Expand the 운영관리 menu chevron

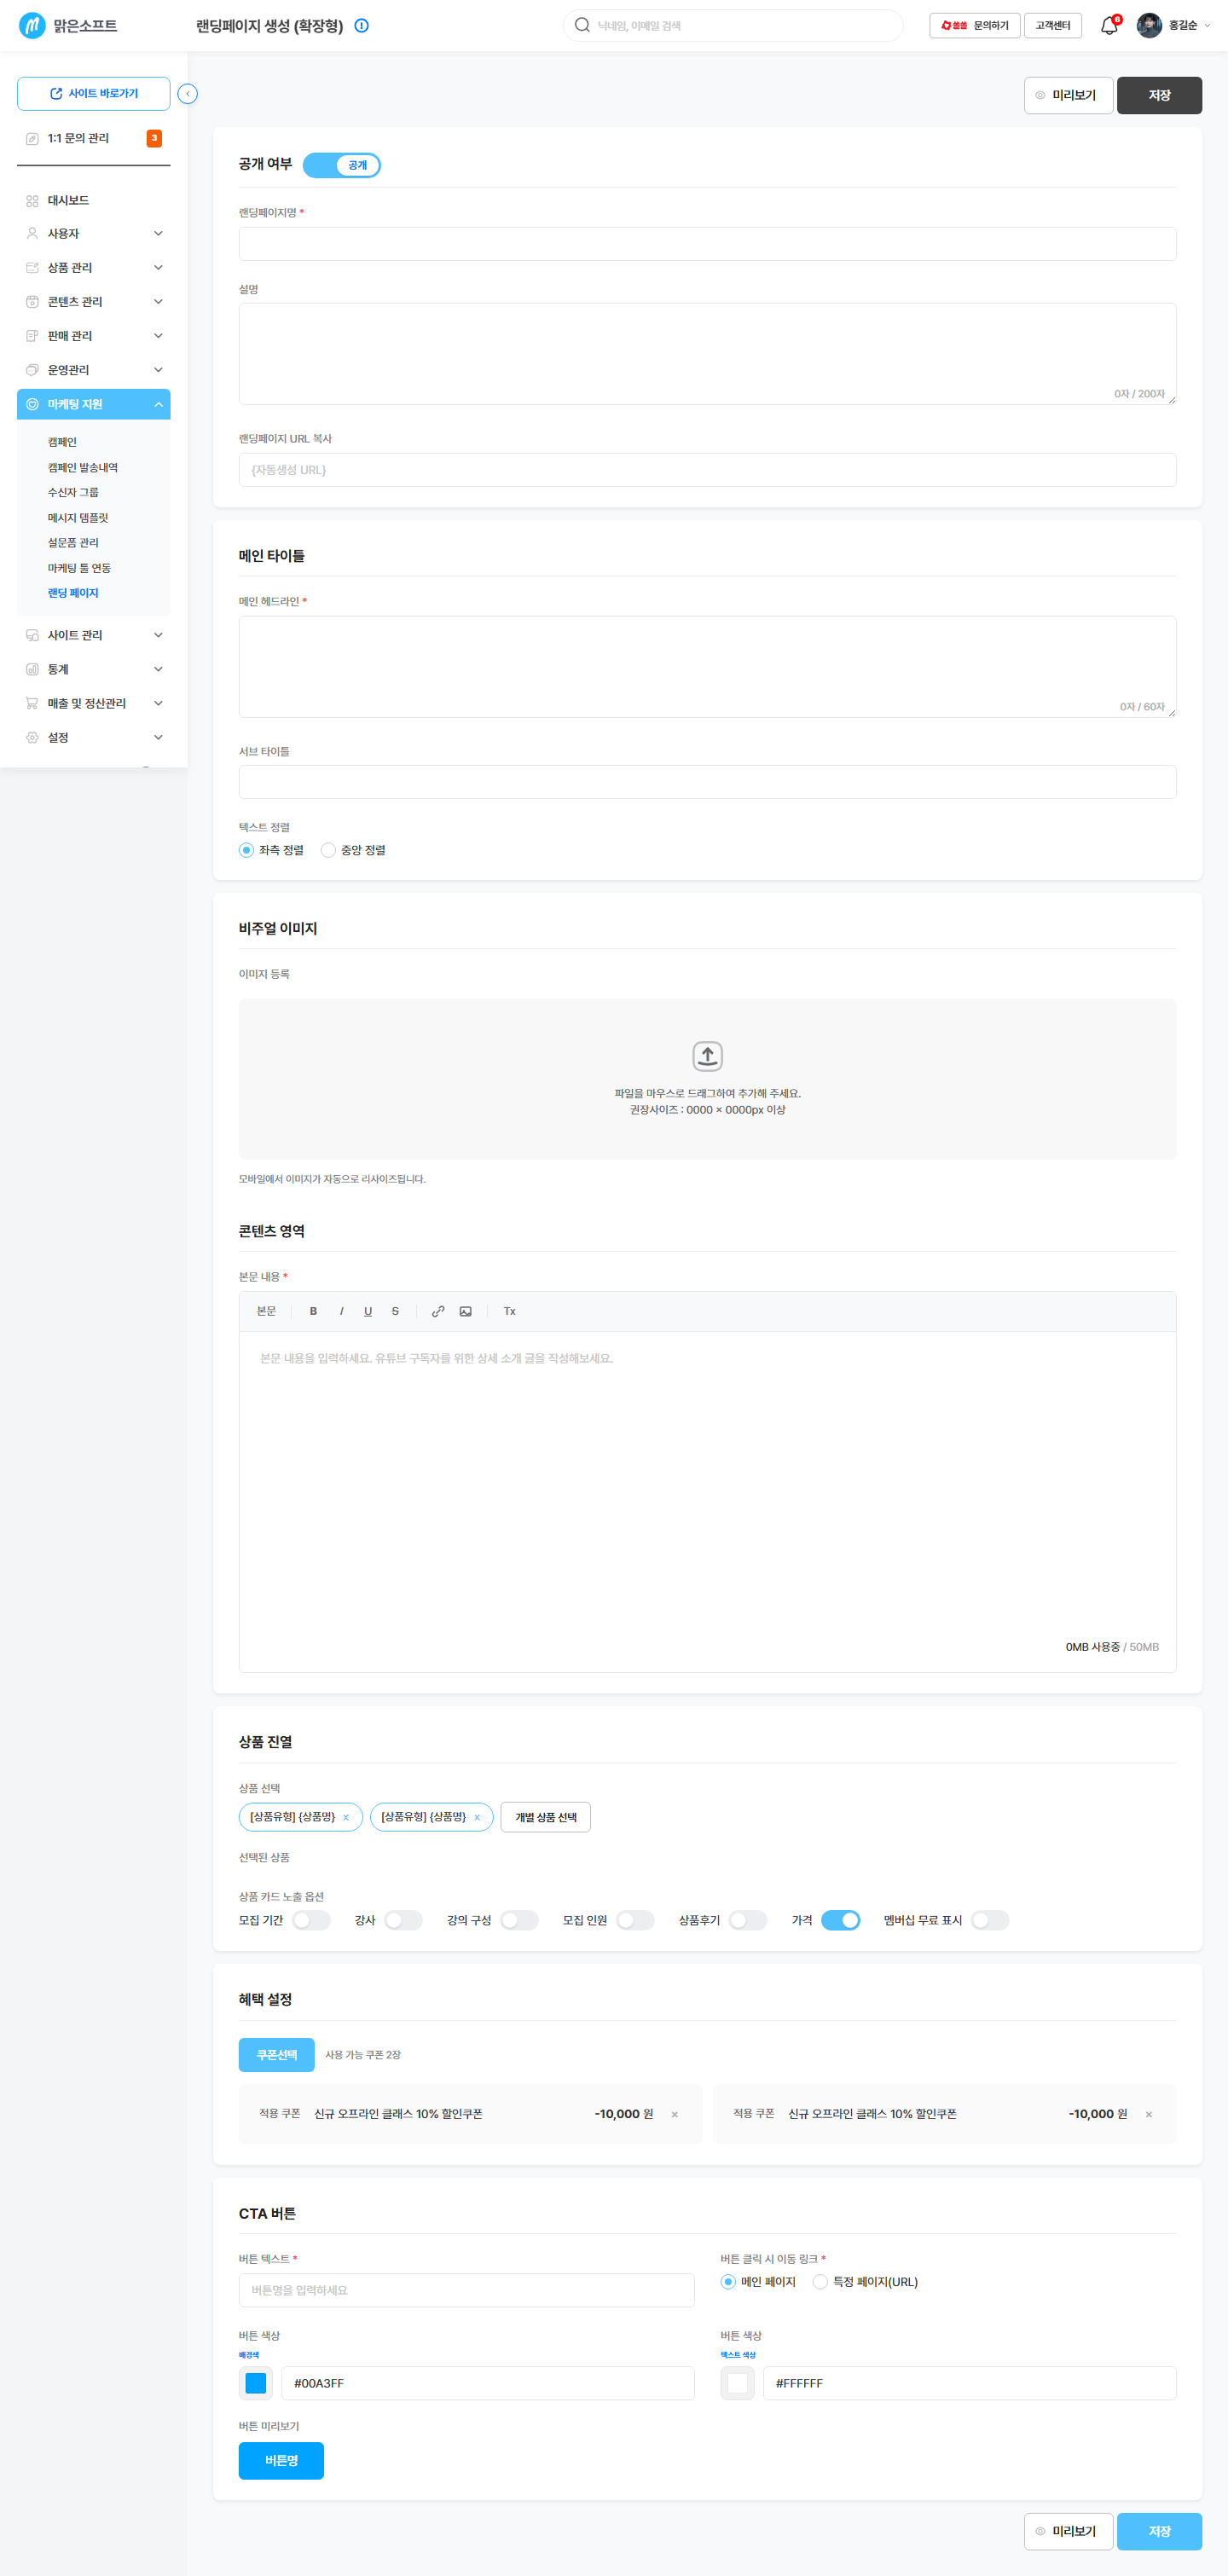pos(158,370)
